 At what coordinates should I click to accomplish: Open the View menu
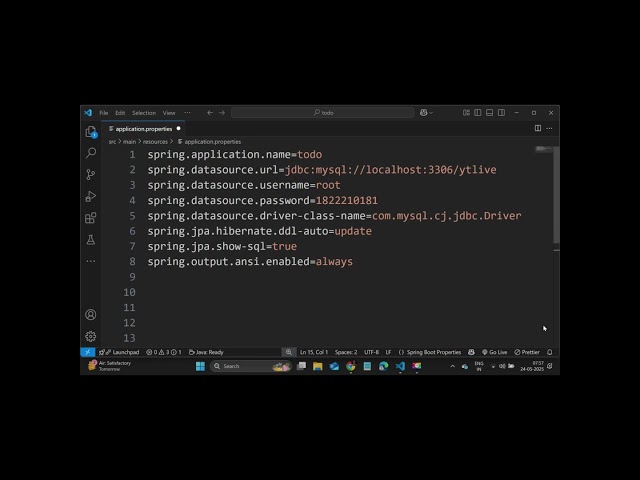[169, 113]
